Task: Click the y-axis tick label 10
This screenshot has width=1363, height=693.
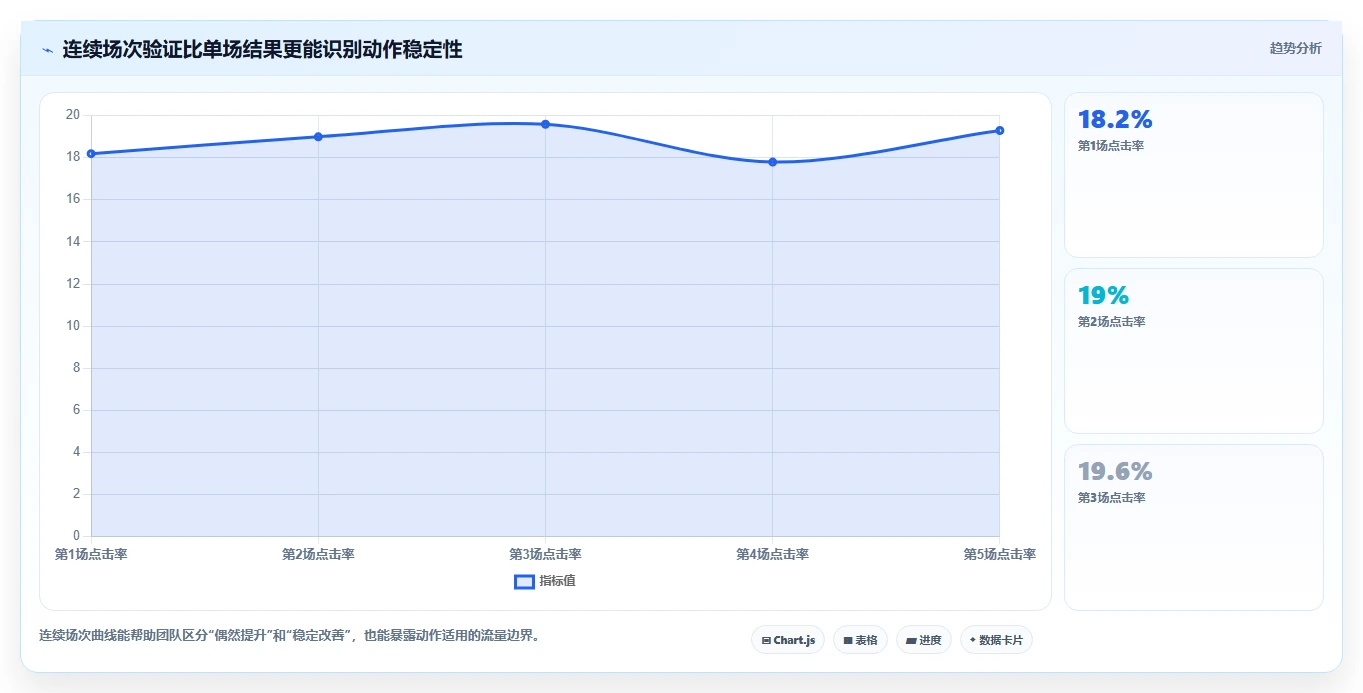Action: (x=72, y=325)
